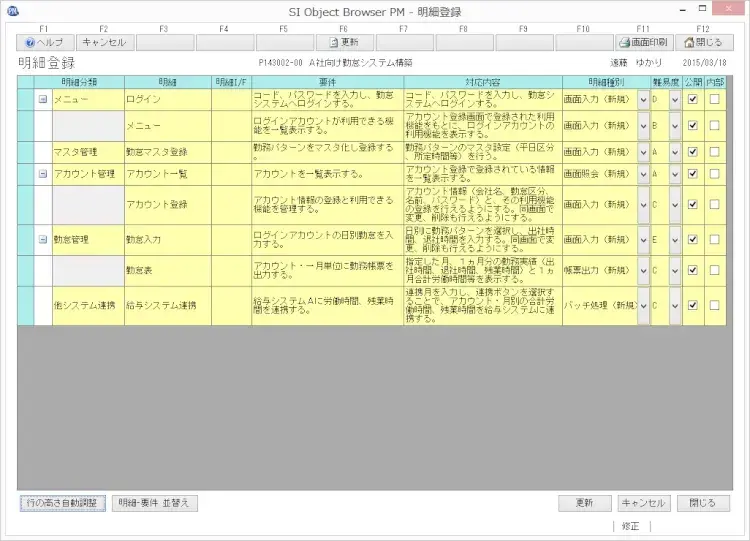The width and height of the screenshot is (750, 541).
Task: Uncheck 公開 checkbox for the ログイン row
Action: tap(693, 99)
